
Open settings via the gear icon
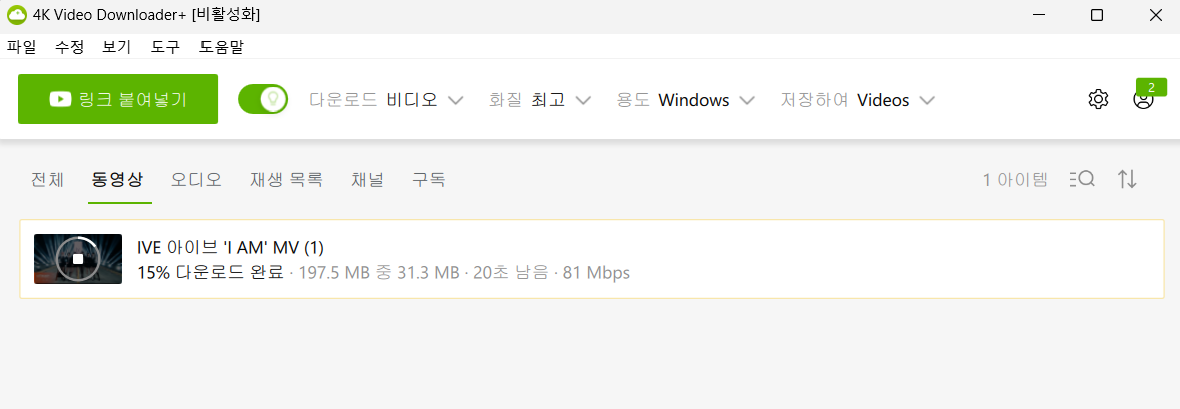click(1099, 99)
